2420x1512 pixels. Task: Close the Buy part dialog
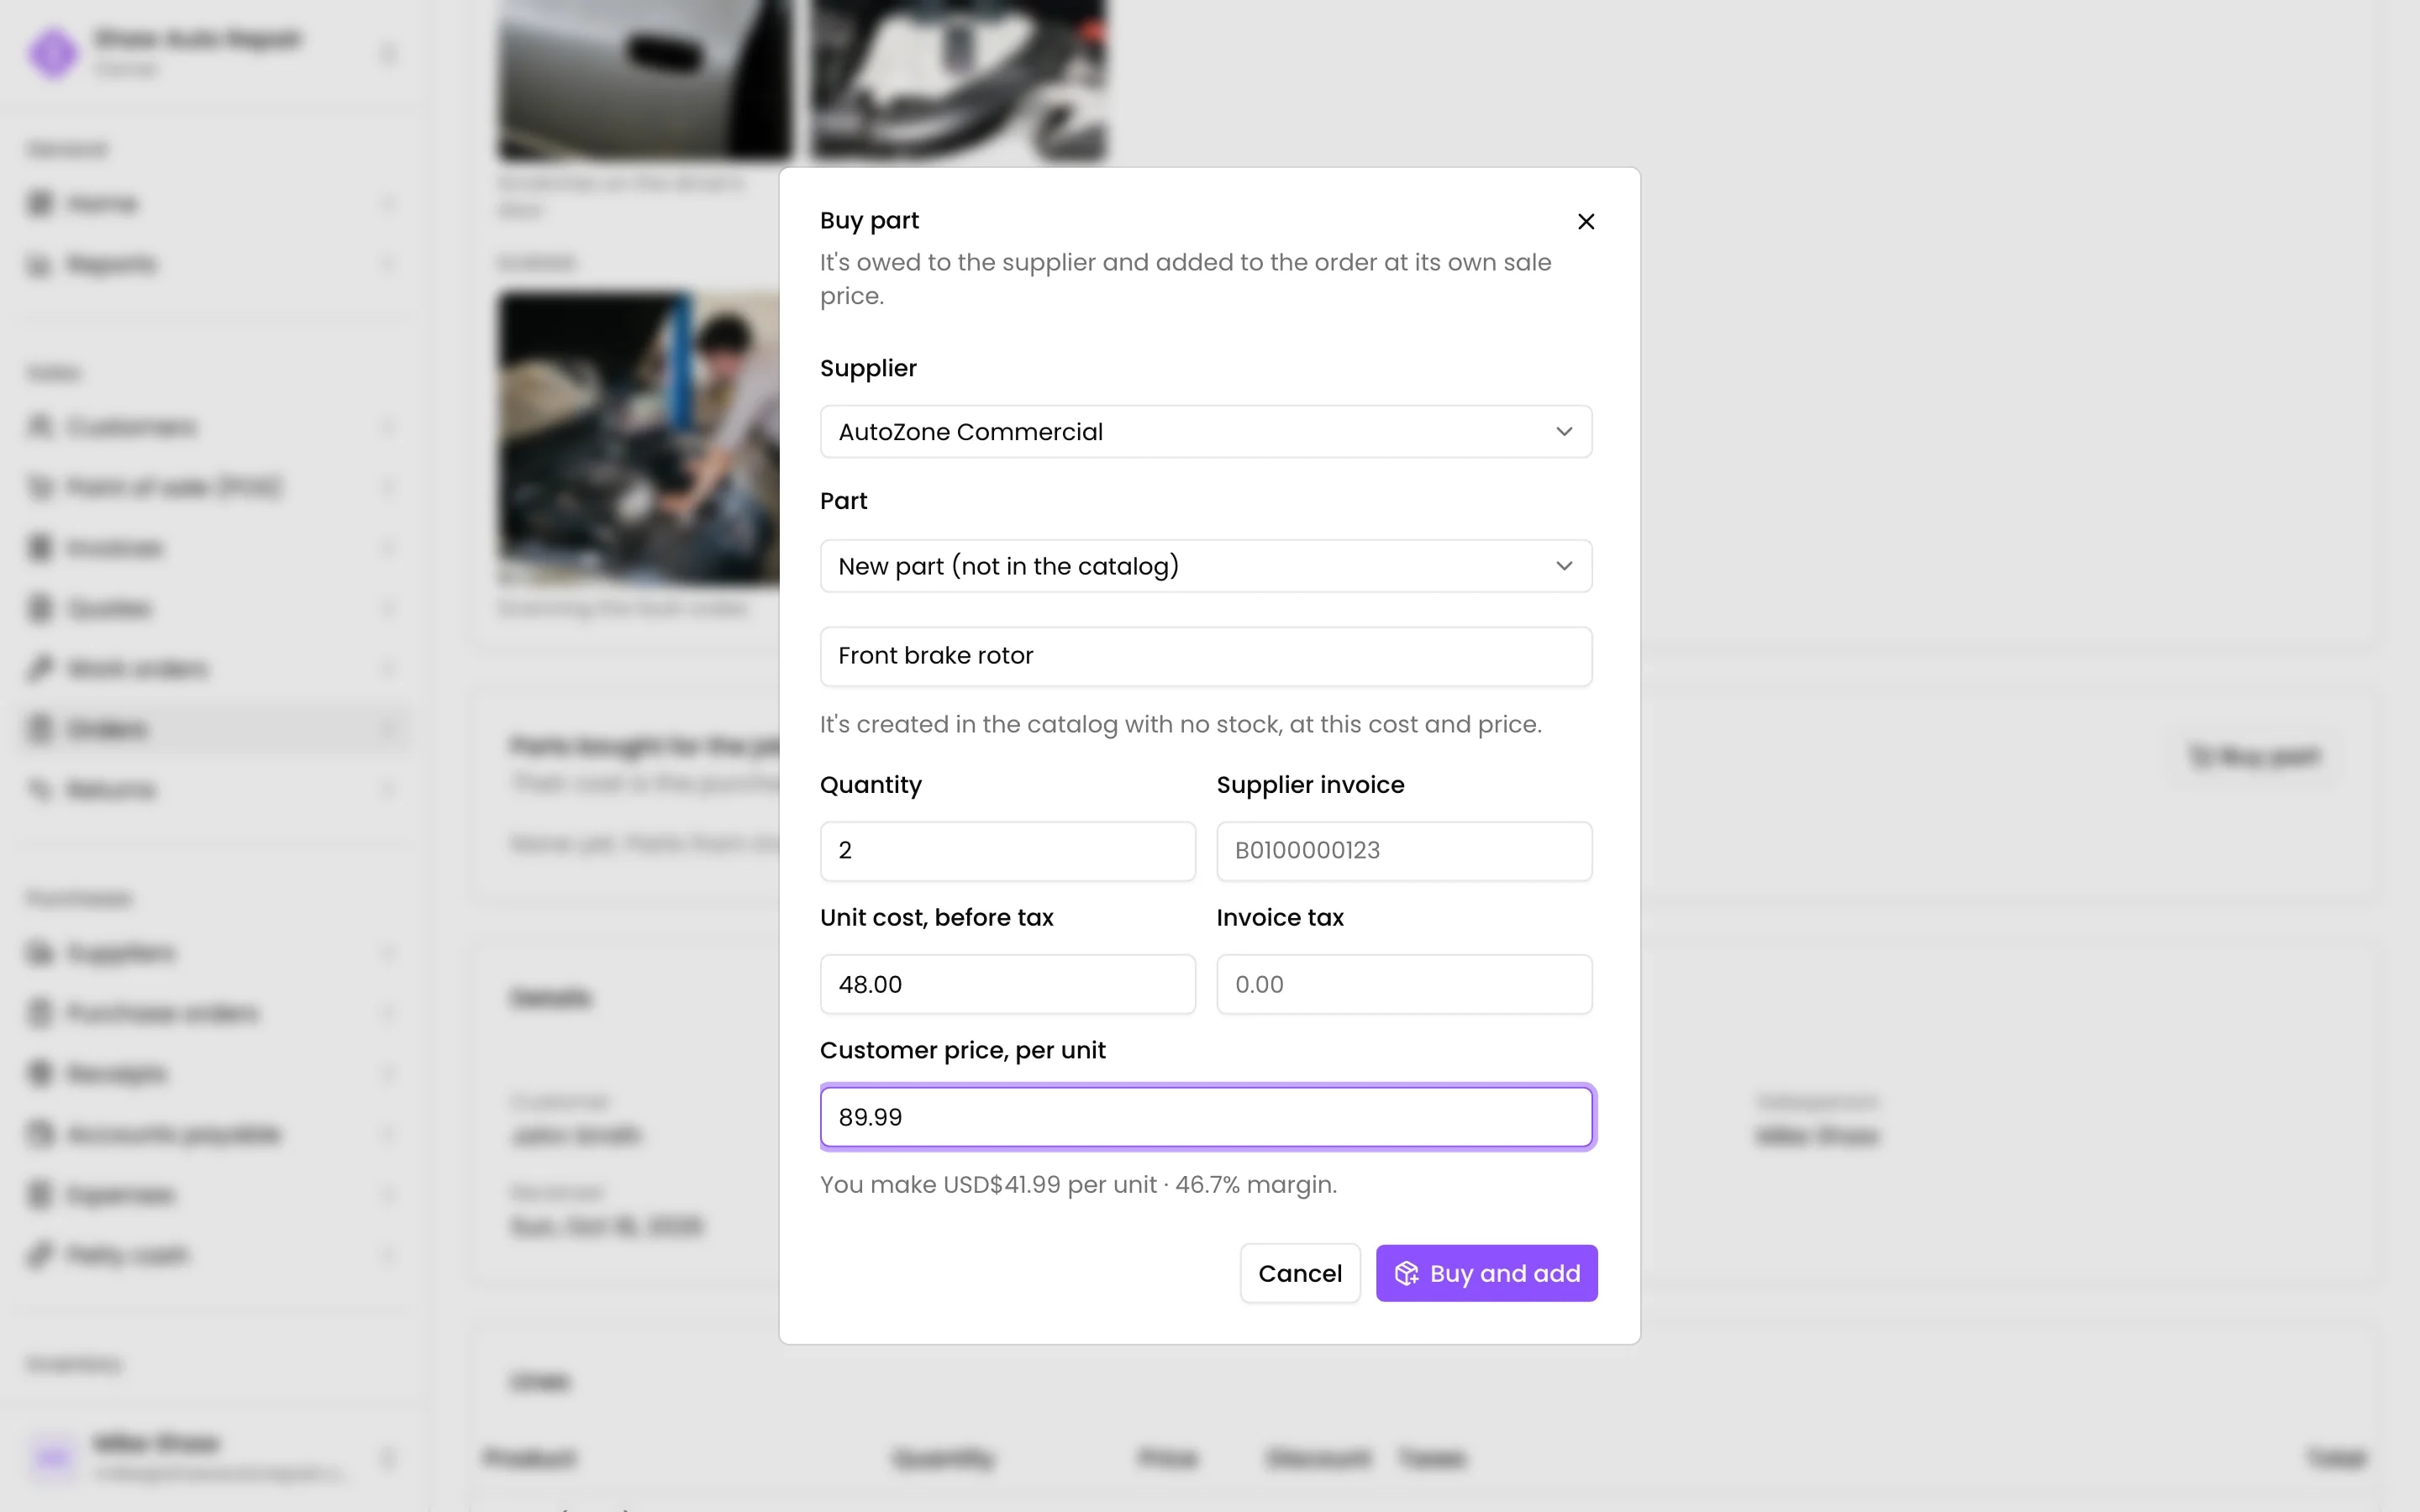coord(1586,221)
